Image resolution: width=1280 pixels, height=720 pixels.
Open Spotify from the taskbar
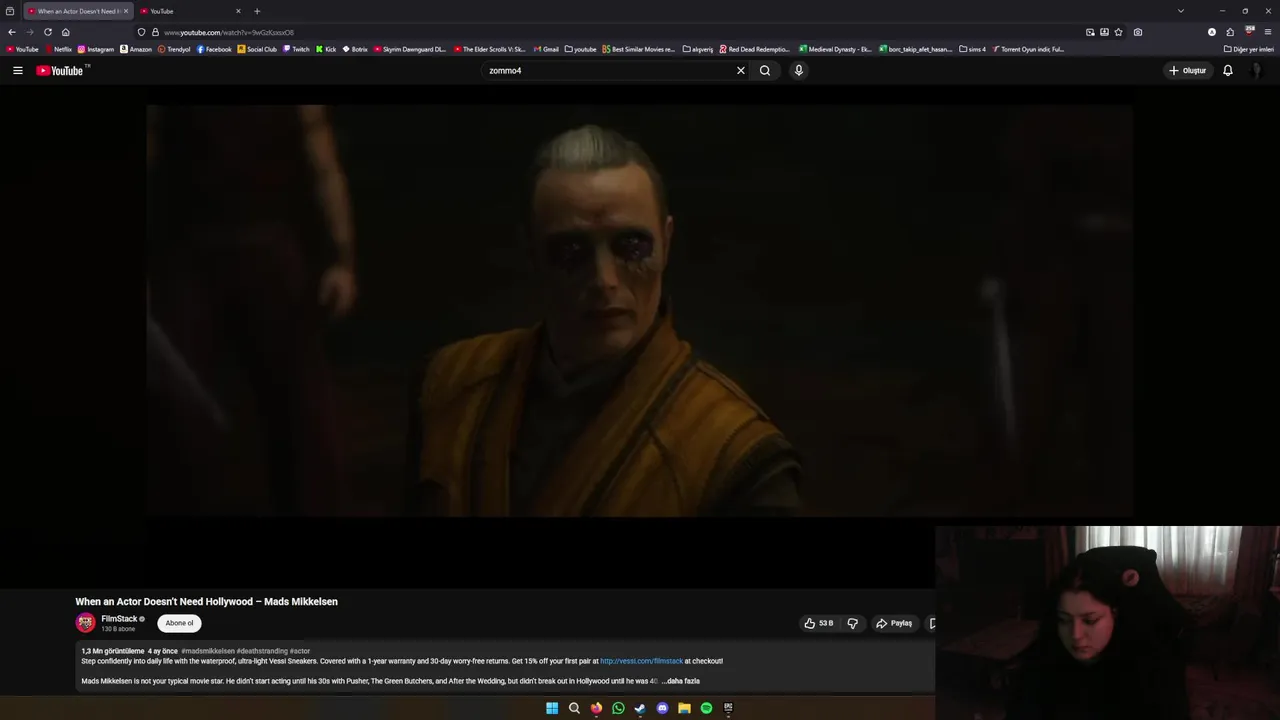(x=706, y=708)
